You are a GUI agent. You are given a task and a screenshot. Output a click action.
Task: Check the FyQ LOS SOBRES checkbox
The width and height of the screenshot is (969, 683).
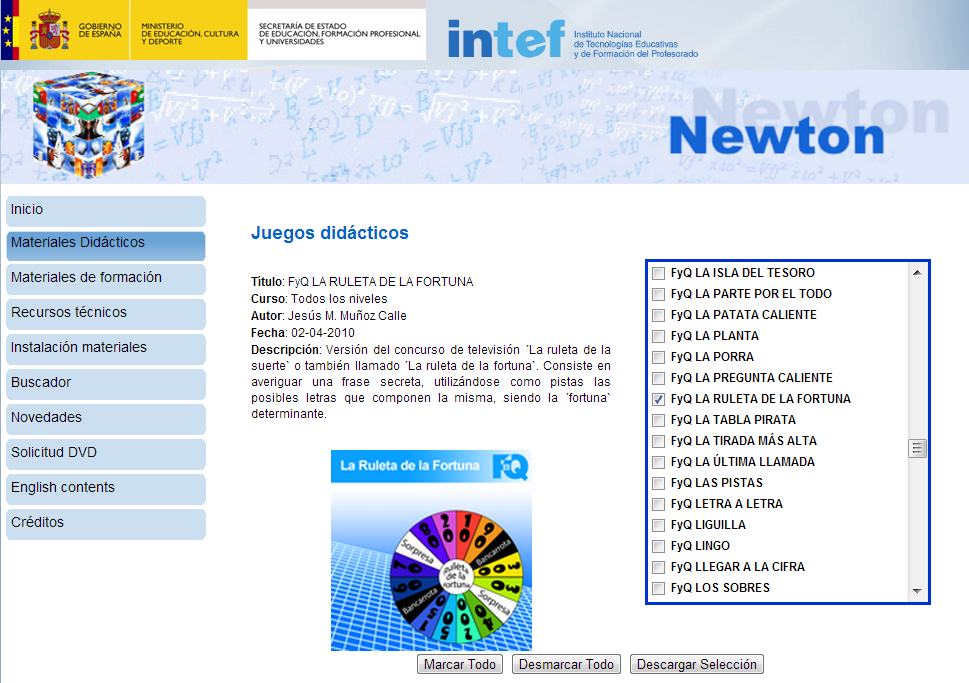[659, 588]
